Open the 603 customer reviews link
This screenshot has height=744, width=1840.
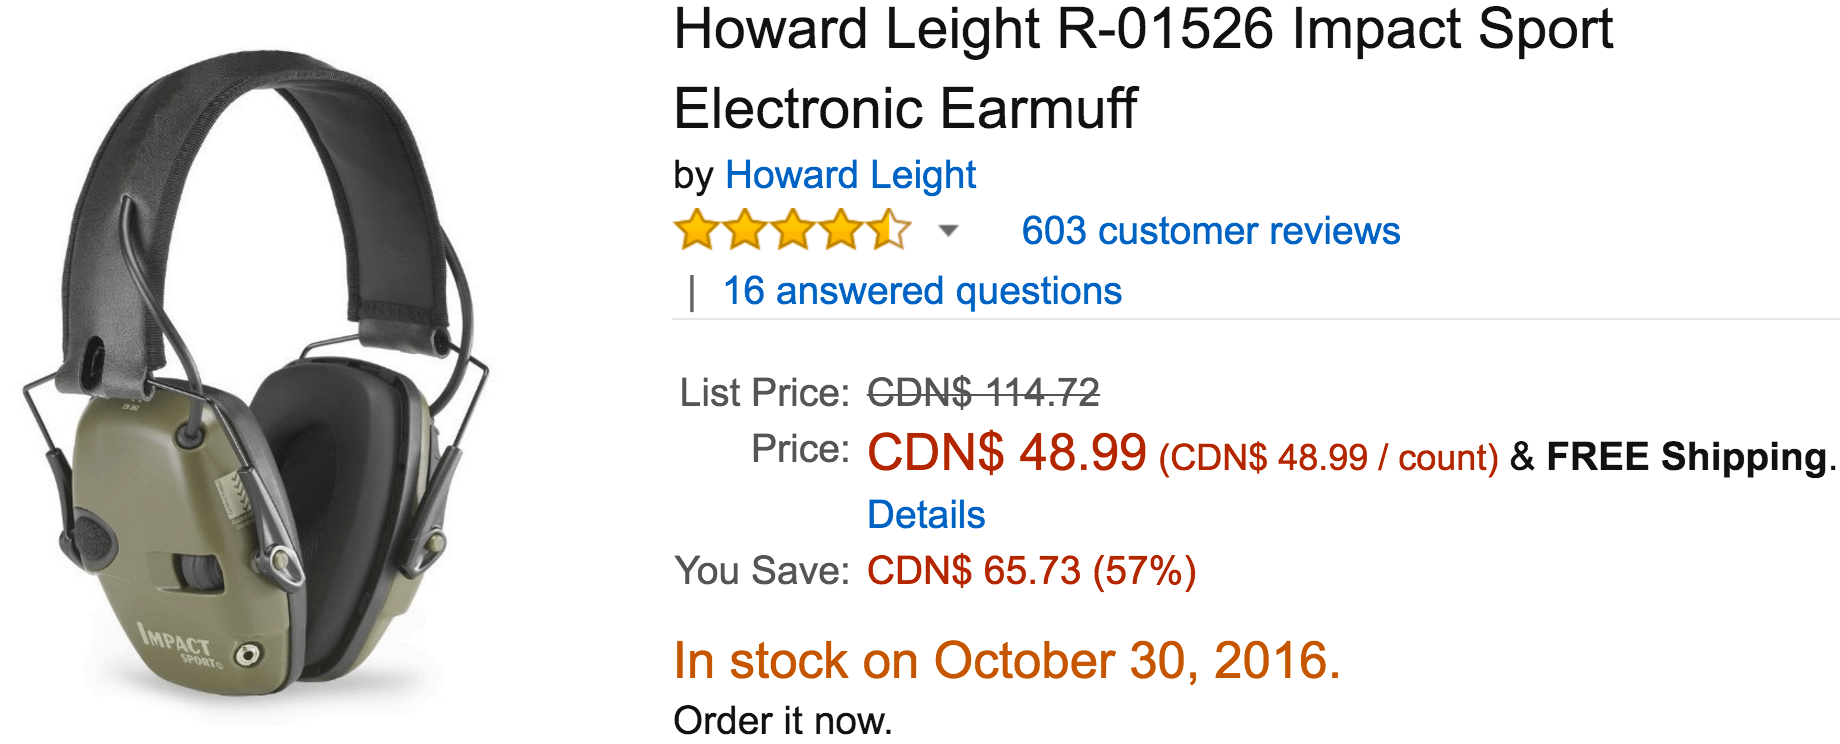[1210, 231]
